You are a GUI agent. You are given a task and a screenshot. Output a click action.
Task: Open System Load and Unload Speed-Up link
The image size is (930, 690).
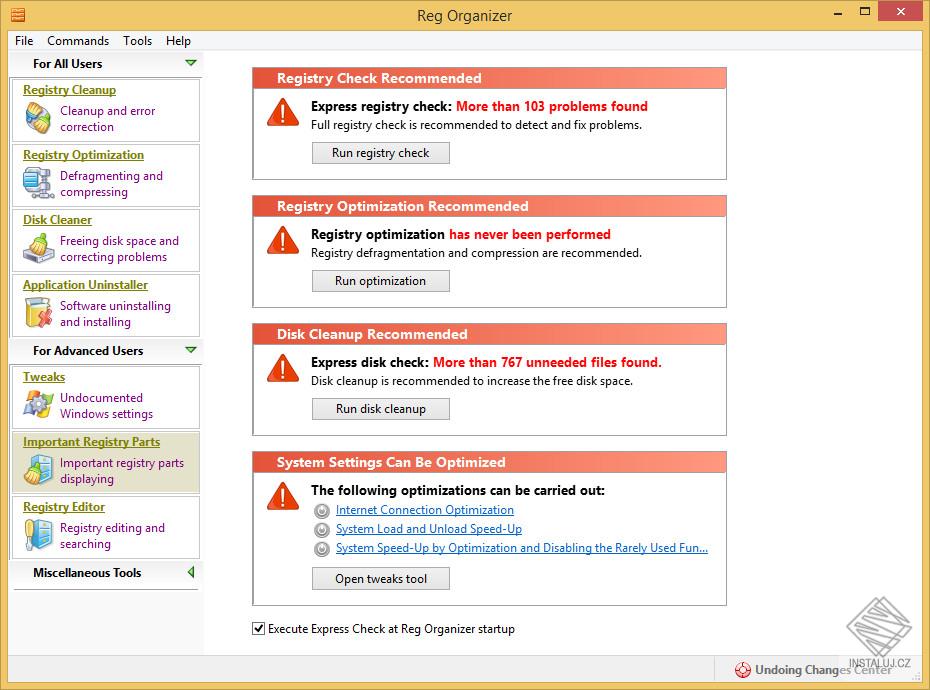[429, 529]
